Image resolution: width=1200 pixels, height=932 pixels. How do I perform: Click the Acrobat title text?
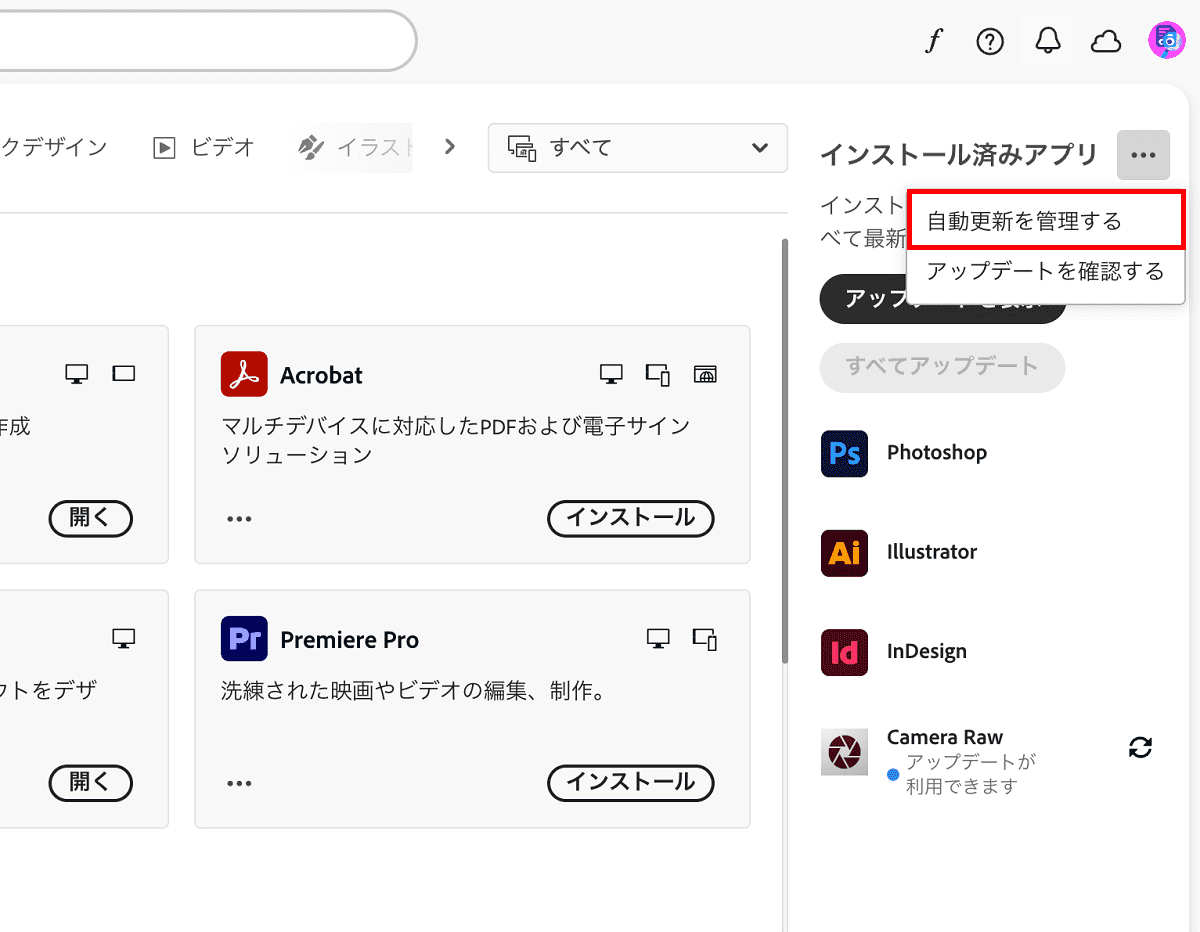pos(321,375)
